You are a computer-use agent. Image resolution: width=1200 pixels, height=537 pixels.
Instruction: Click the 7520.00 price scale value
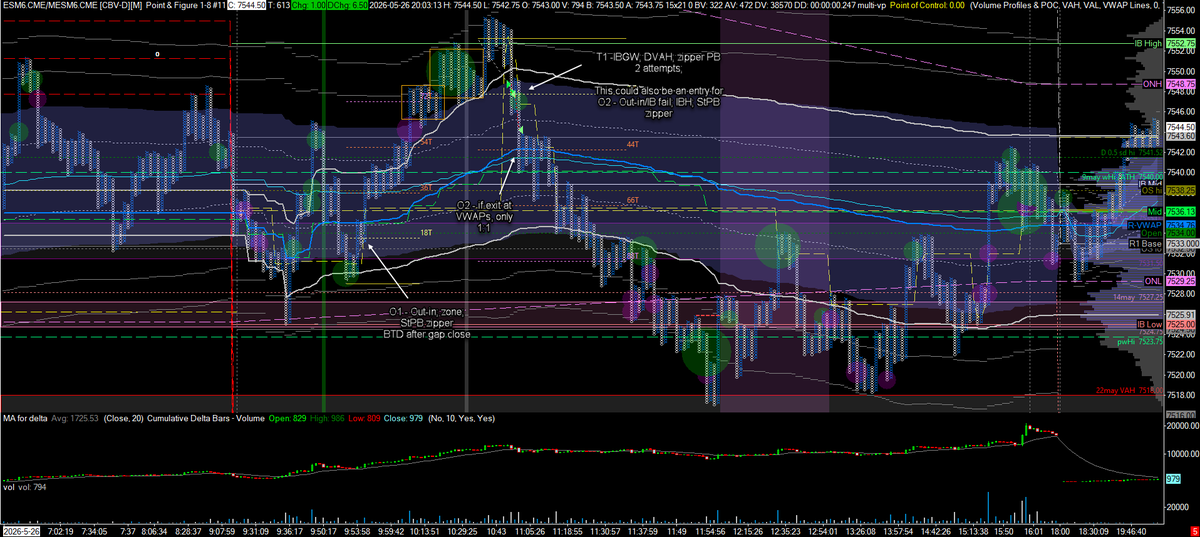[x=1181, y=375]
